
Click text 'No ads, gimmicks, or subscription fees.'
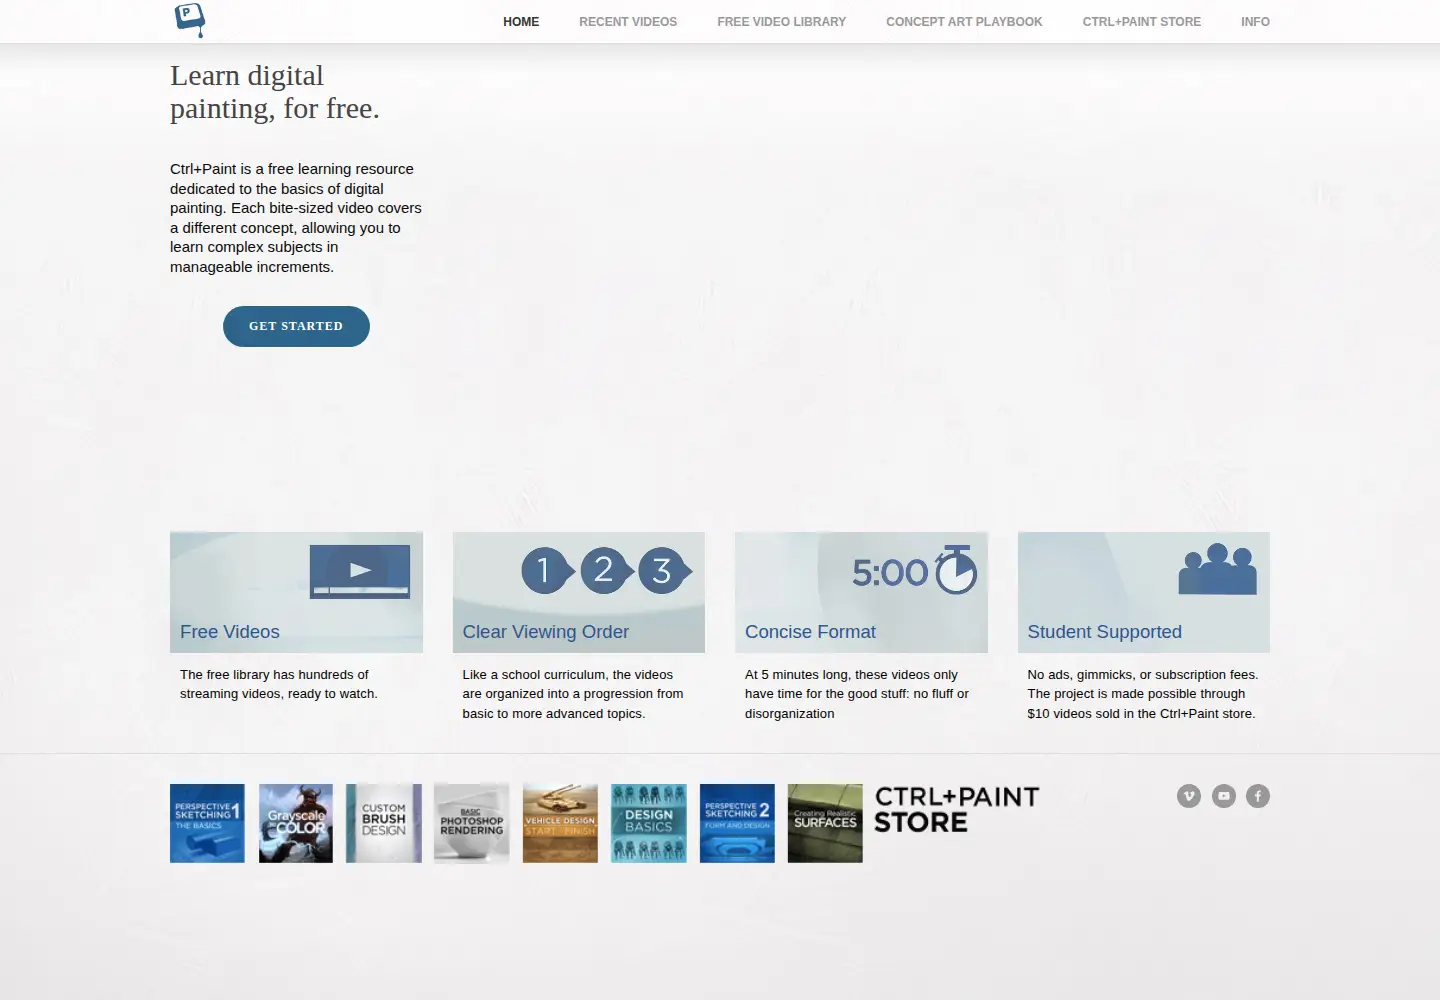click(1143, 675)
